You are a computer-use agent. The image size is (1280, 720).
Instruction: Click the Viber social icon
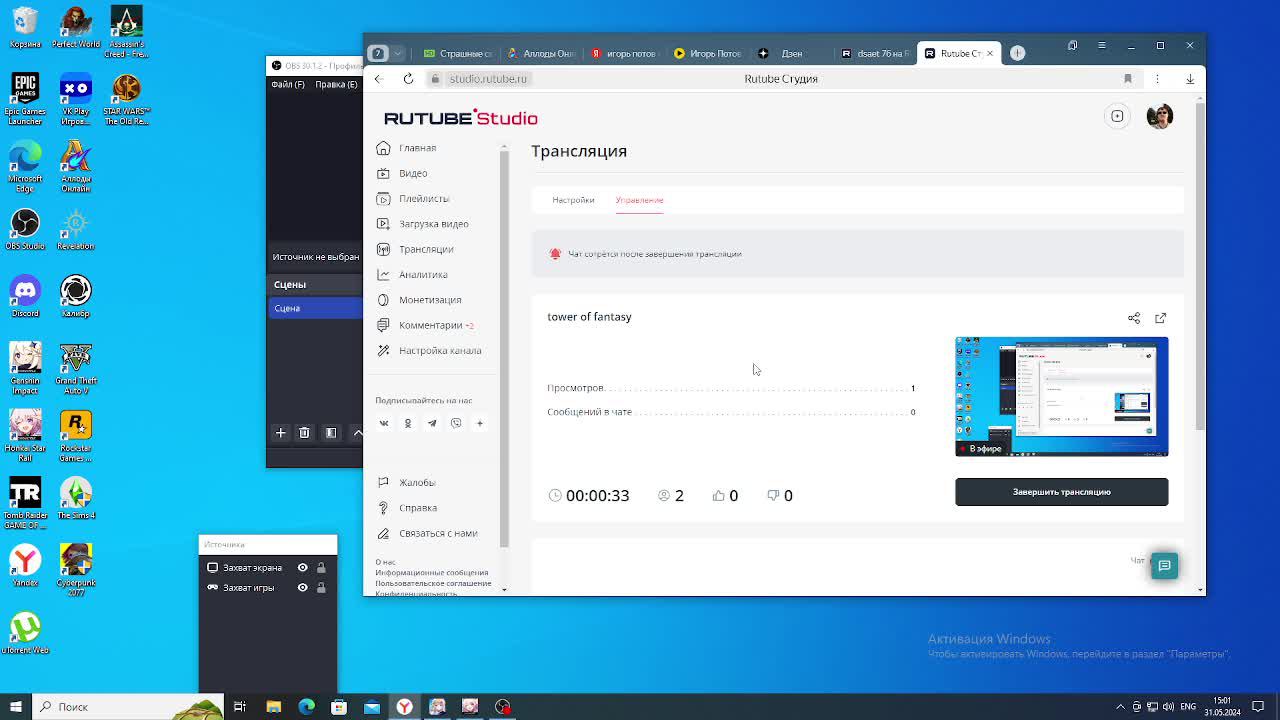[x=456, y=423]
